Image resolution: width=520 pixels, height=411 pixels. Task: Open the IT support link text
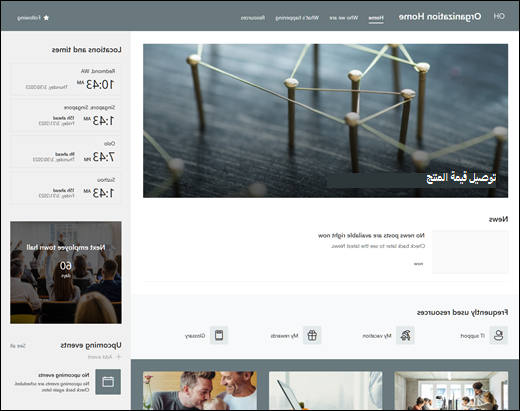[x=472, y=336]
